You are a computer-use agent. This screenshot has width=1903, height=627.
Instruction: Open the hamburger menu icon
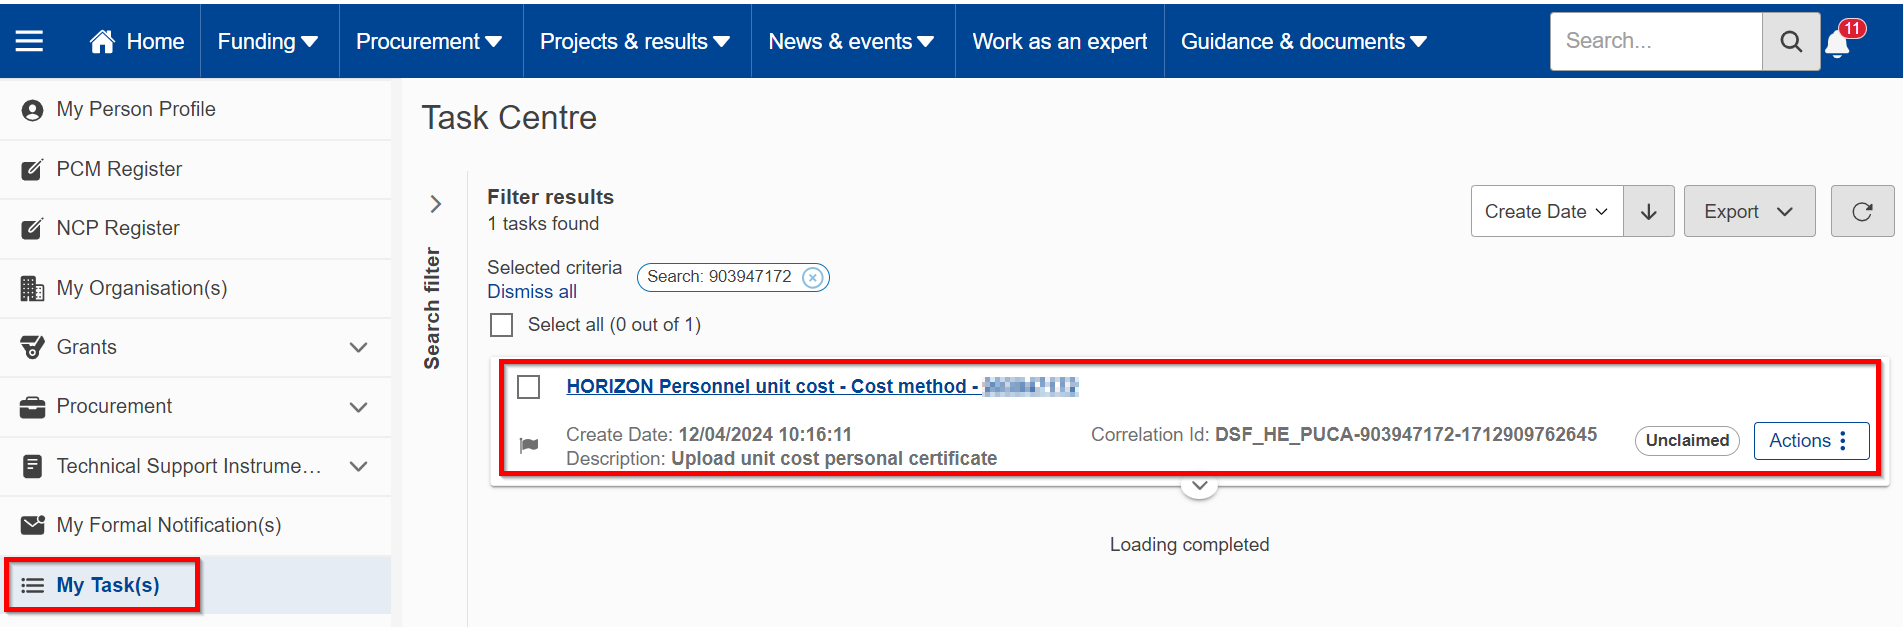click(29, 41)
